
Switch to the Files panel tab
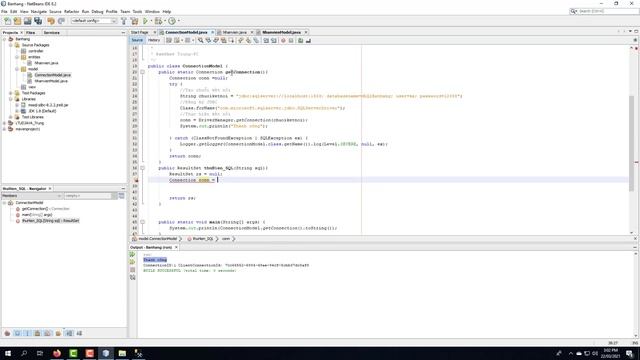[x=31, y=32]
